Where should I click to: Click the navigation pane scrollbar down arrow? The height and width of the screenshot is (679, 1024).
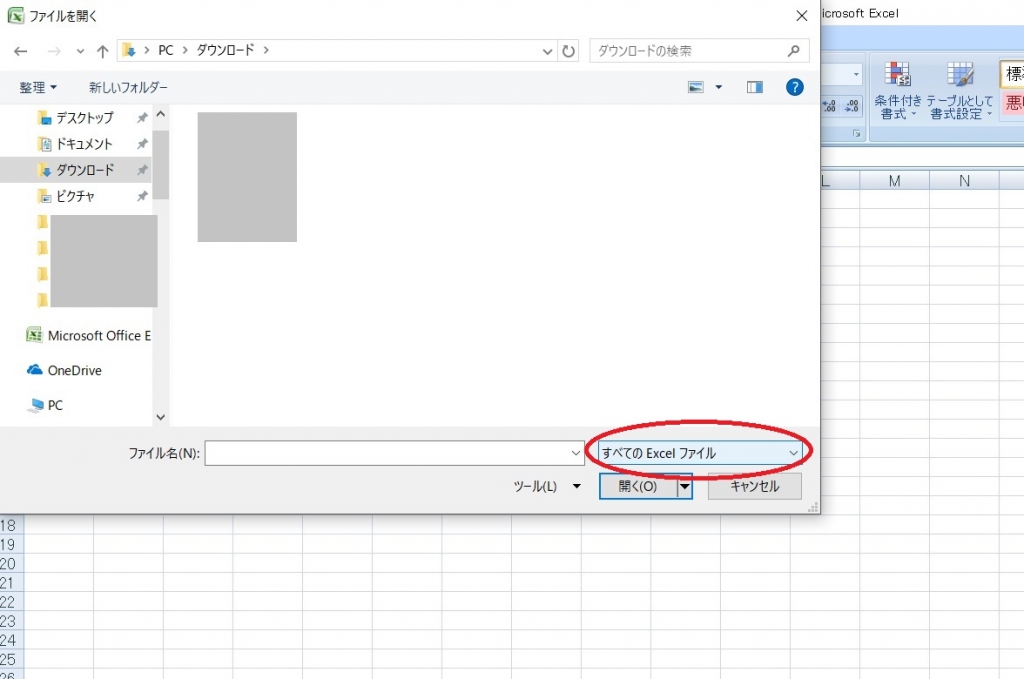tap(161, 417)
